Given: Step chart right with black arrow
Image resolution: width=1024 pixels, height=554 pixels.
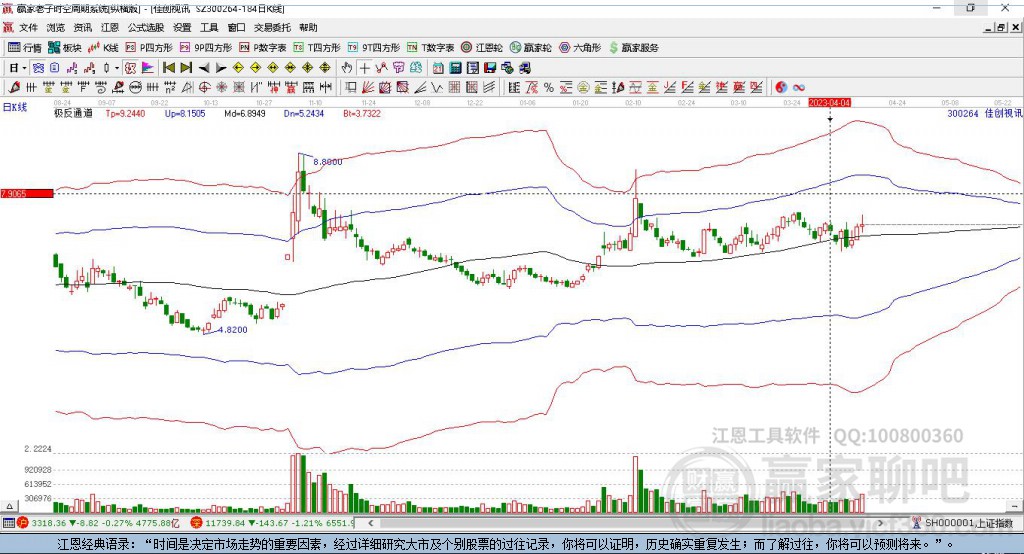Looking at the screenshot, I should (221, 68).
